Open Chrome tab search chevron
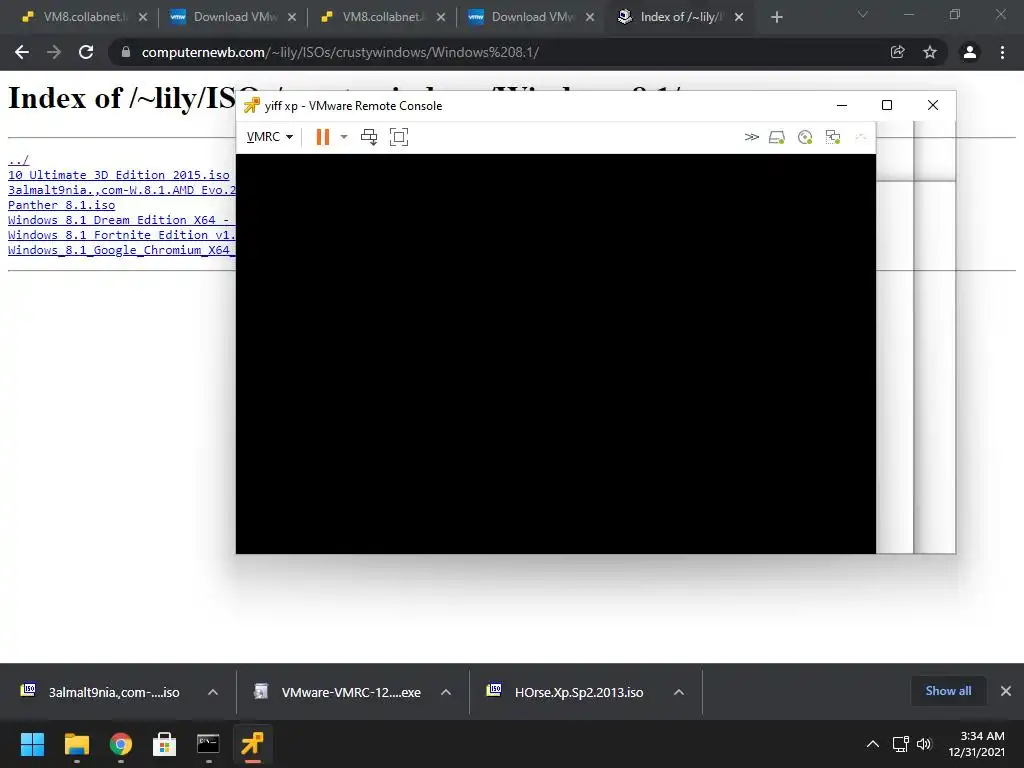Screen dimensions: 1024x768 point(863,14)
